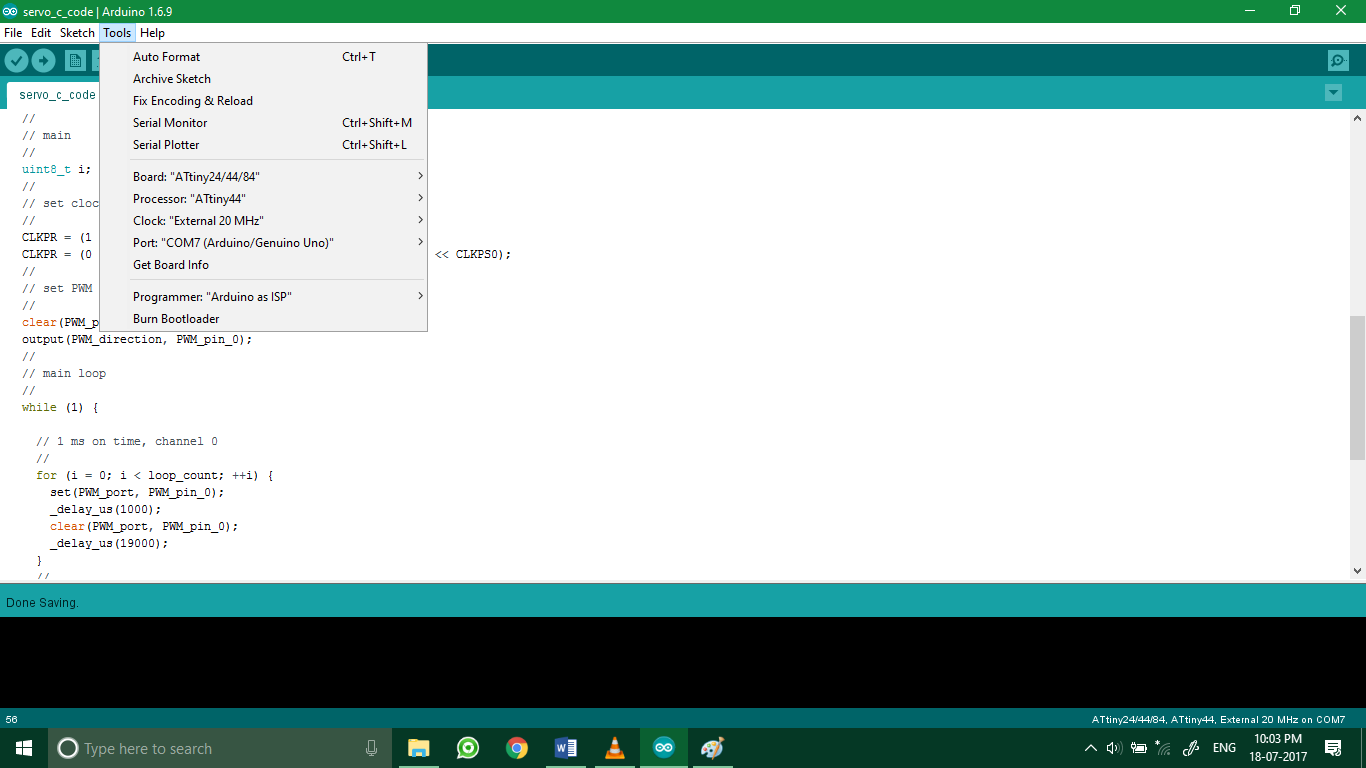
Task: Click Get Board Info
Action: 264,265
